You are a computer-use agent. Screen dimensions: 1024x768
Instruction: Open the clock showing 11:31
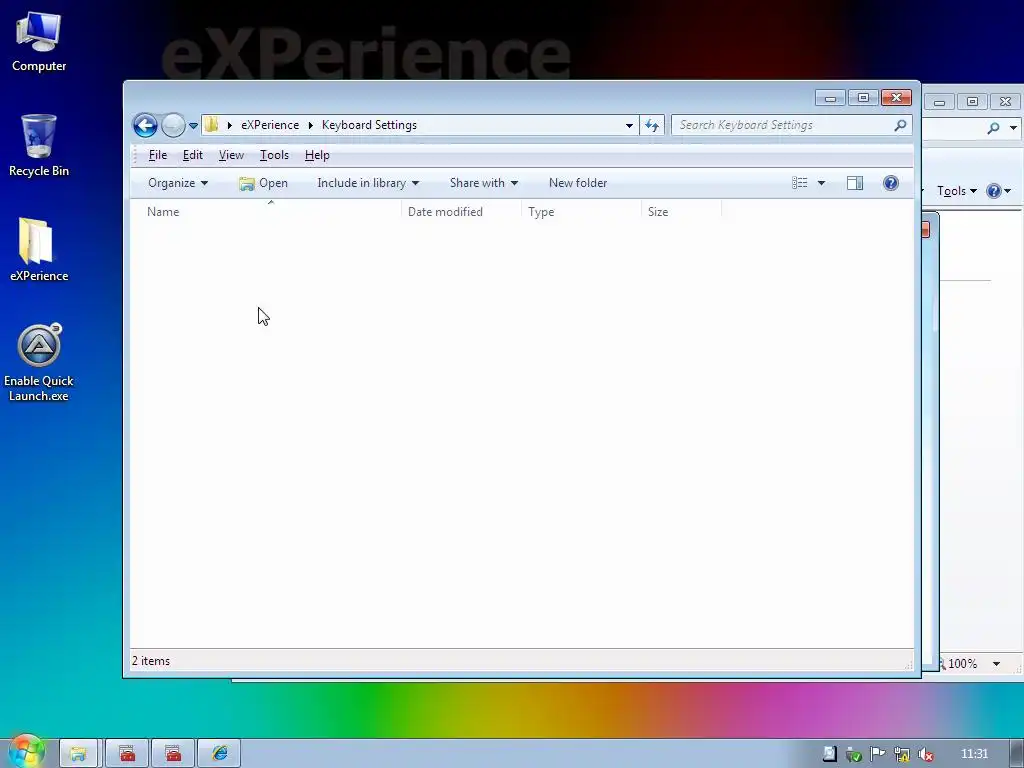974,754
